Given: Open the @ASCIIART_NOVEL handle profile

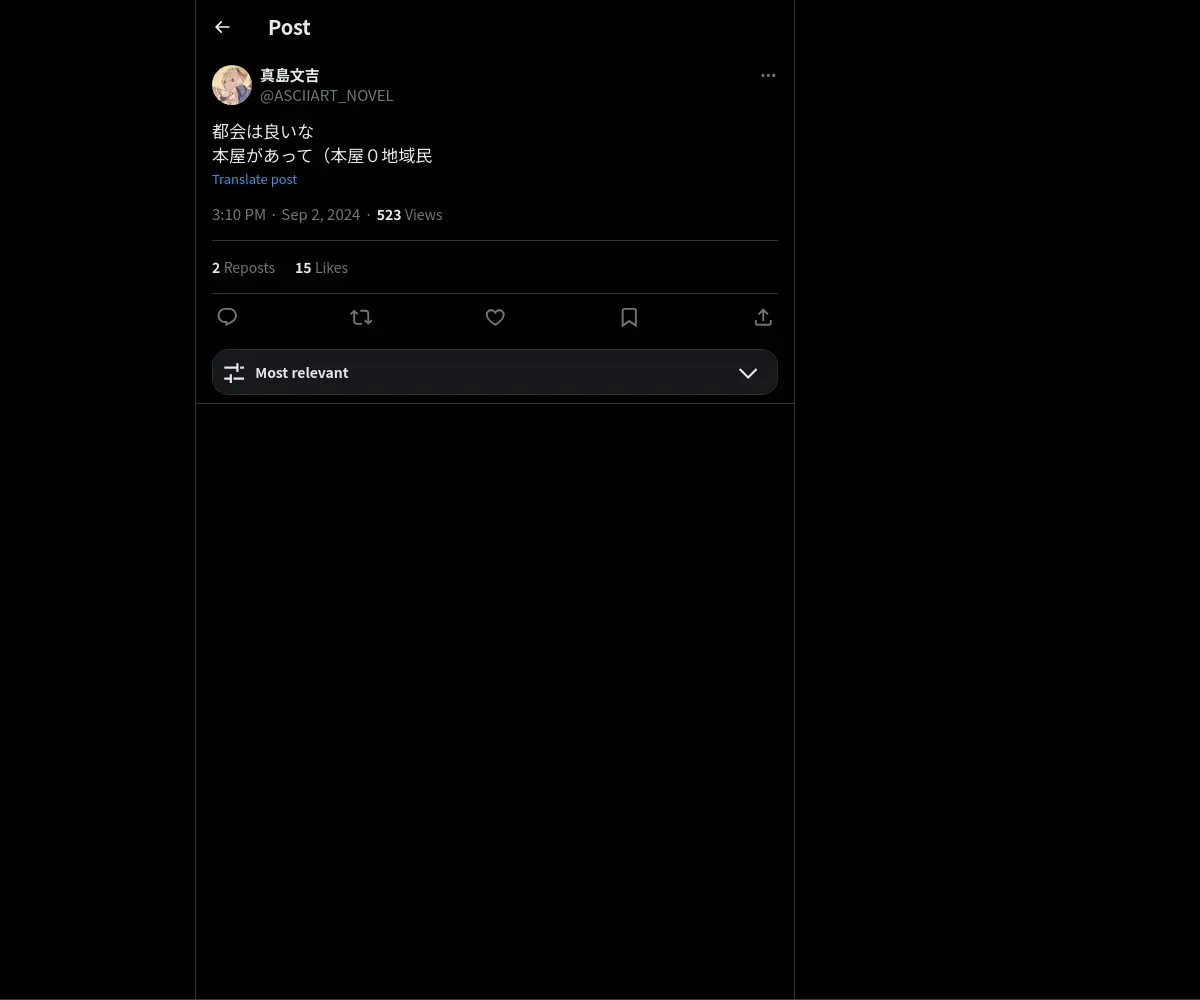Looking at the screenshot, I should [x=327, y=96].
